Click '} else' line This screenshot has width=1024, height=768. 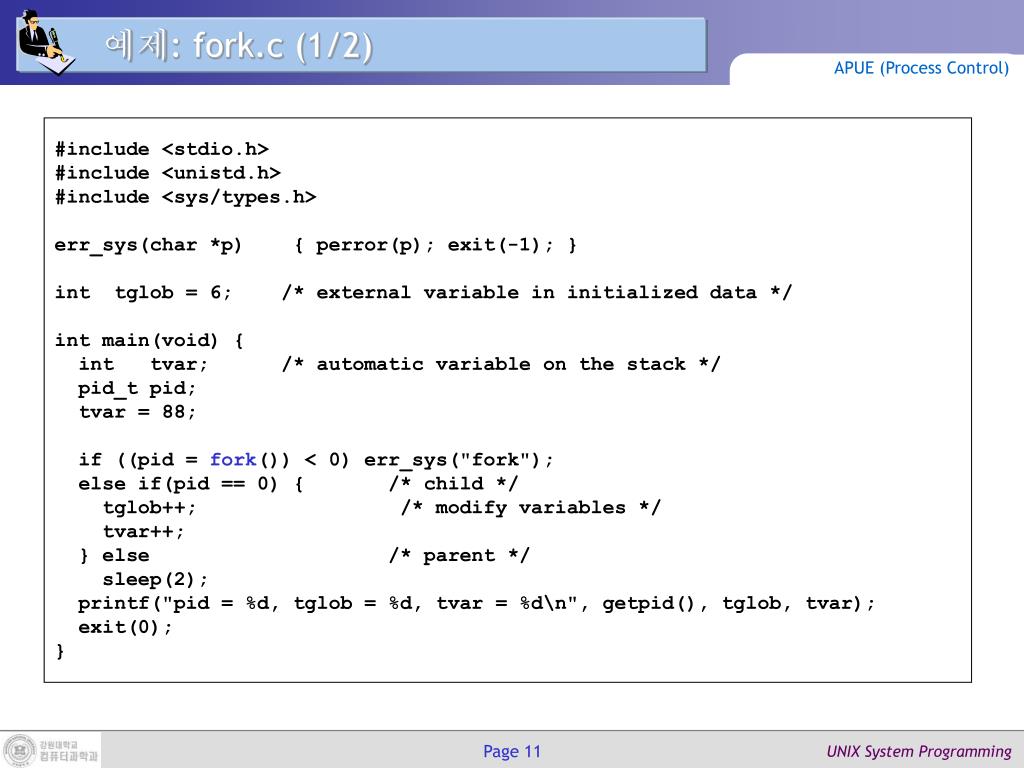point(114,556)
